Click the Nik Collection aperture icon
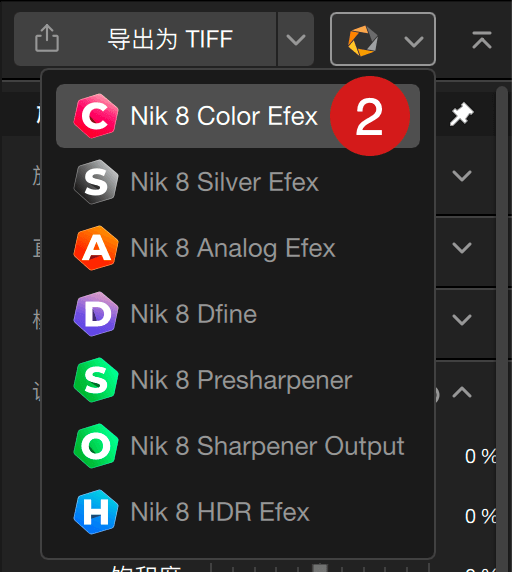The image size is (512, 572). [x=362, y=40]
